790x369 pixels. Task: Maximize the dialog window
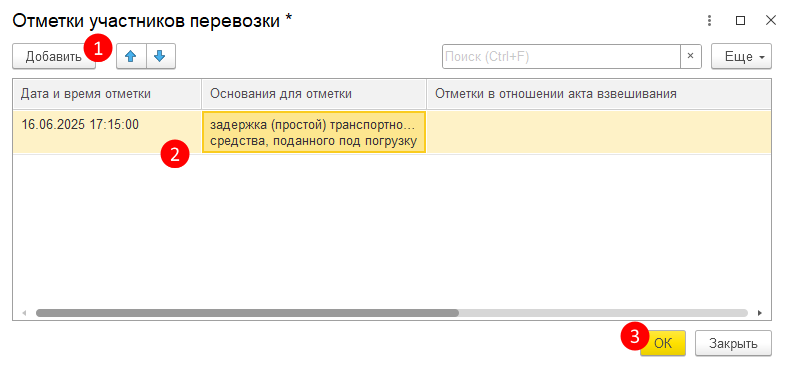tap(740, 21)
